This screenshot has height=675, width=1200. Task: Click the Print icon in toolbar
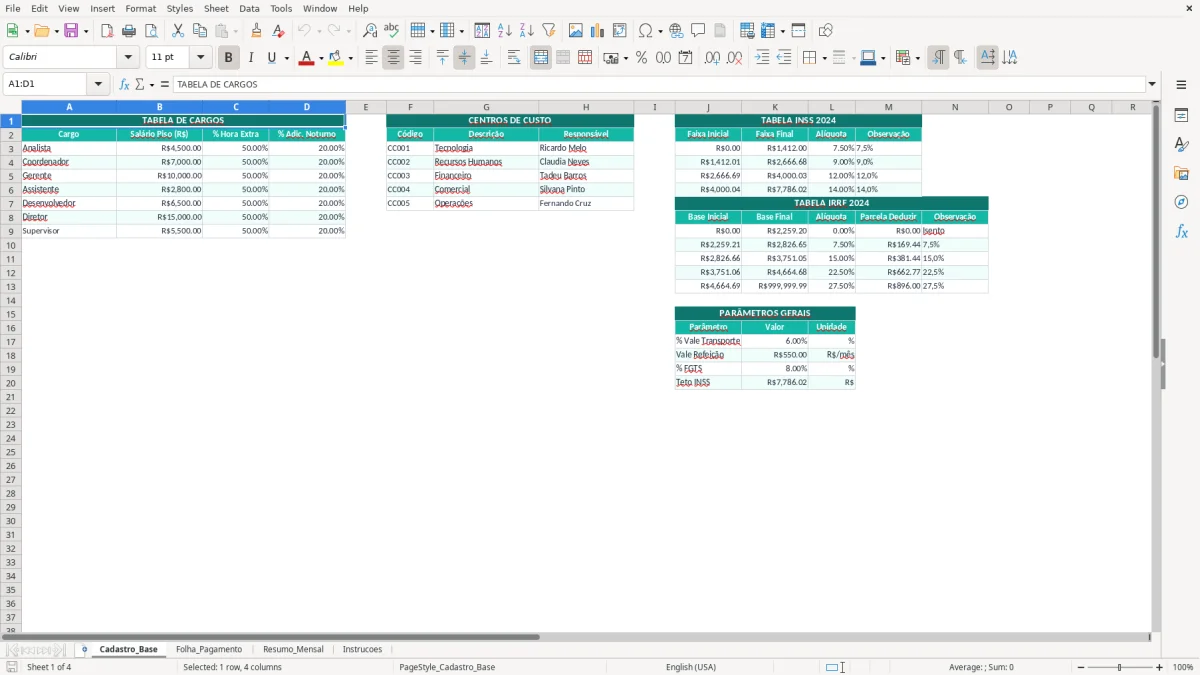[129, 31]
